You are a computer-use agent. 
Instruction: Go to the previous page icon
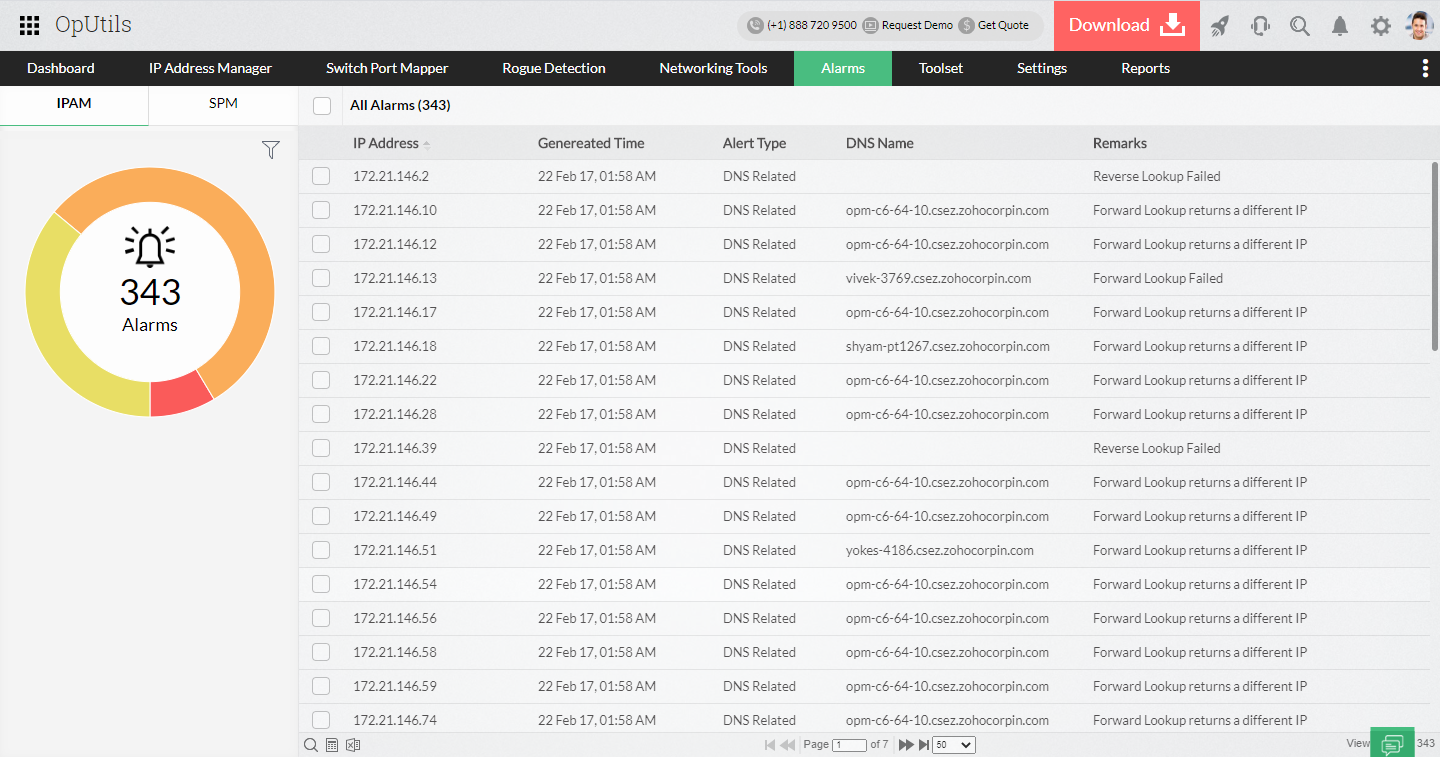(x=788, y=745)
